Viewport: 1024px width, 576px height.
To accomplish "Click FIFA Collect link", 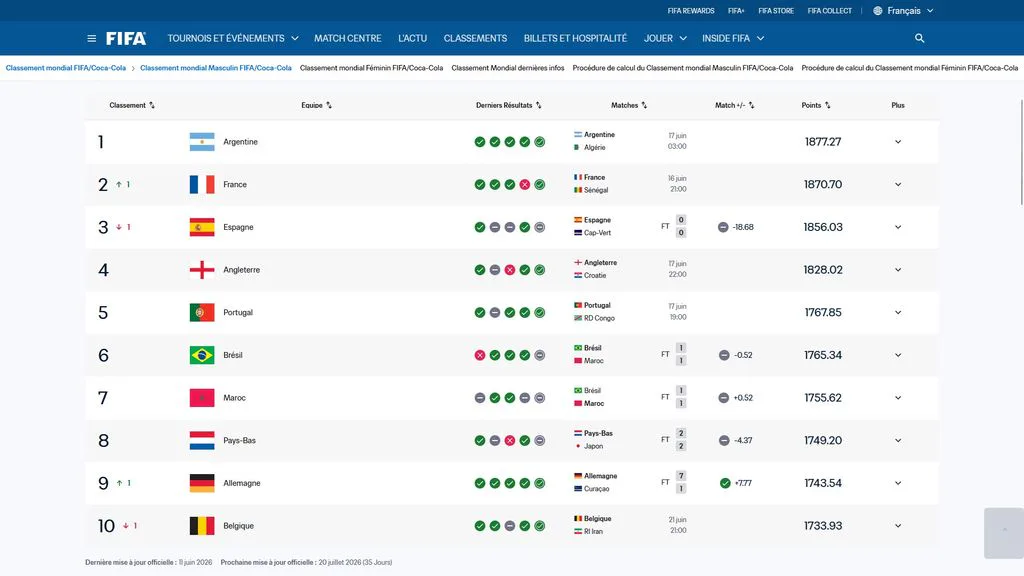I will coord(829,10).
